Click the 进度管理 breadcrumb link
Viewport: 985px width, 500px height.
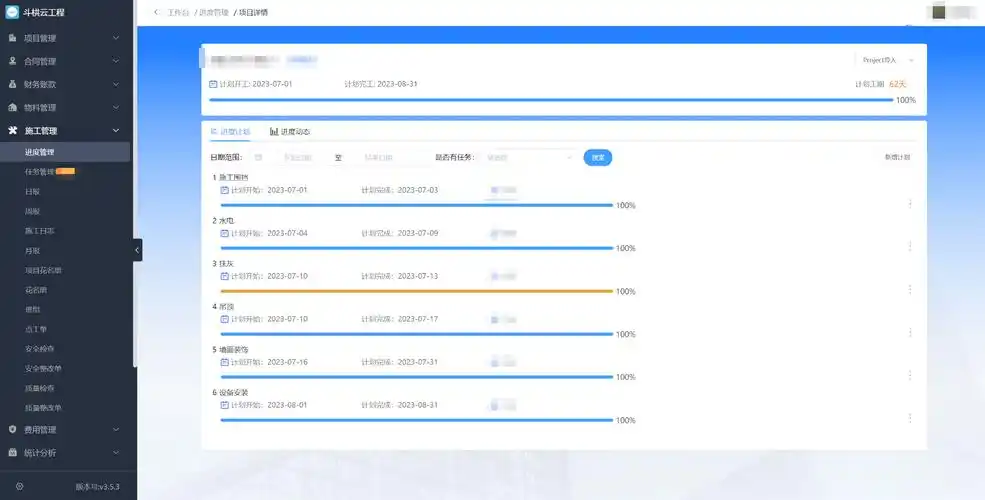coord(214,13)
